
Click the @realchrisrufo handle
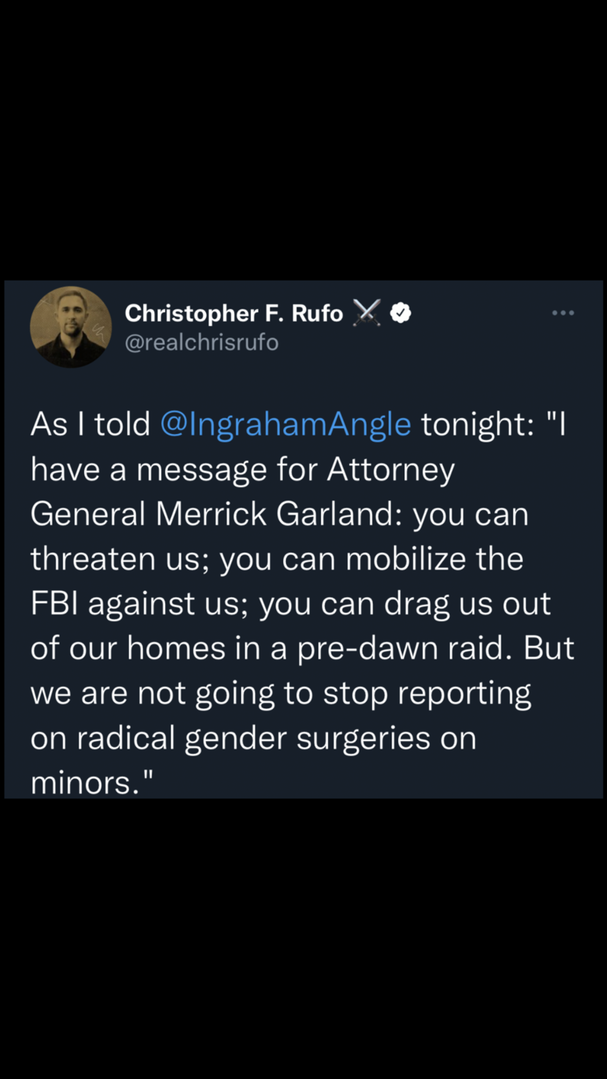(x=201, y=343)
